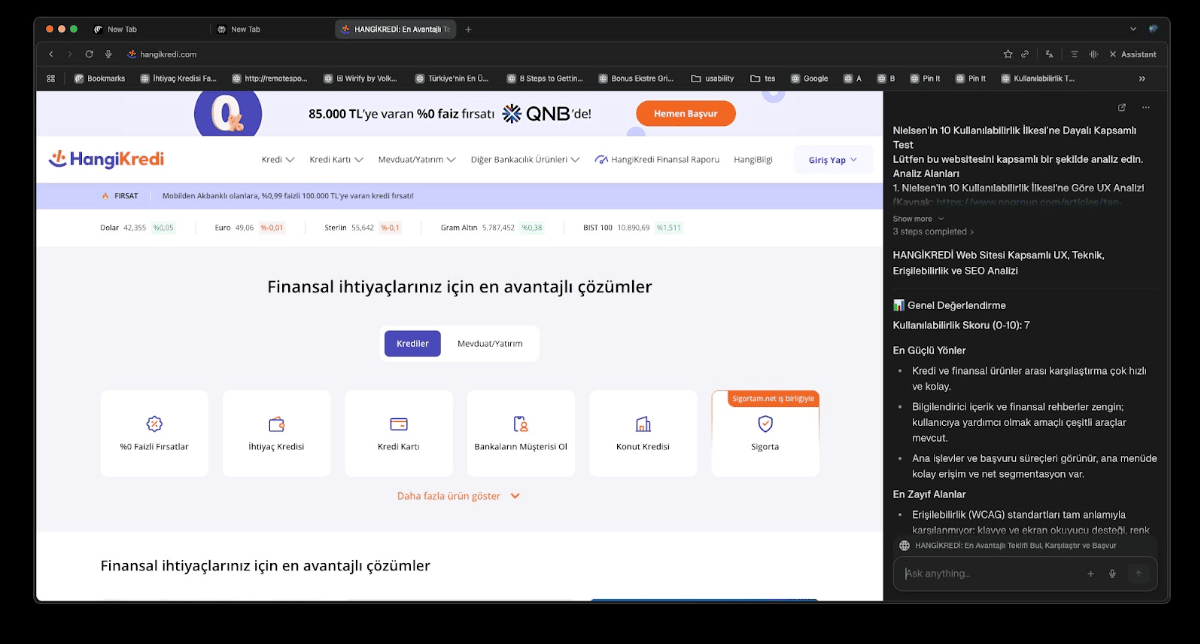The image size is (1200, 644).
Task: Open the tes bookmarks folder
Action: [x=763, y=78]
